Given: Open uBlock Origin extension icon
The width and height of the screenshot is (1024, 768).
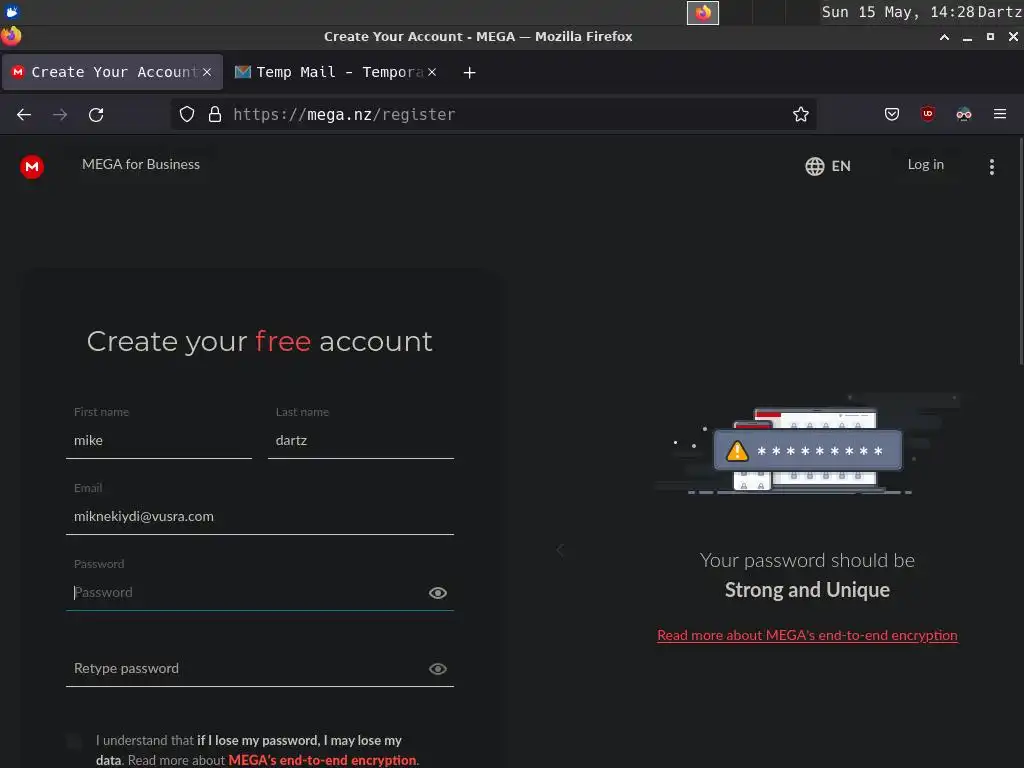Looking at the screenshot, I should pyautogui.click(x=927, y=114).
